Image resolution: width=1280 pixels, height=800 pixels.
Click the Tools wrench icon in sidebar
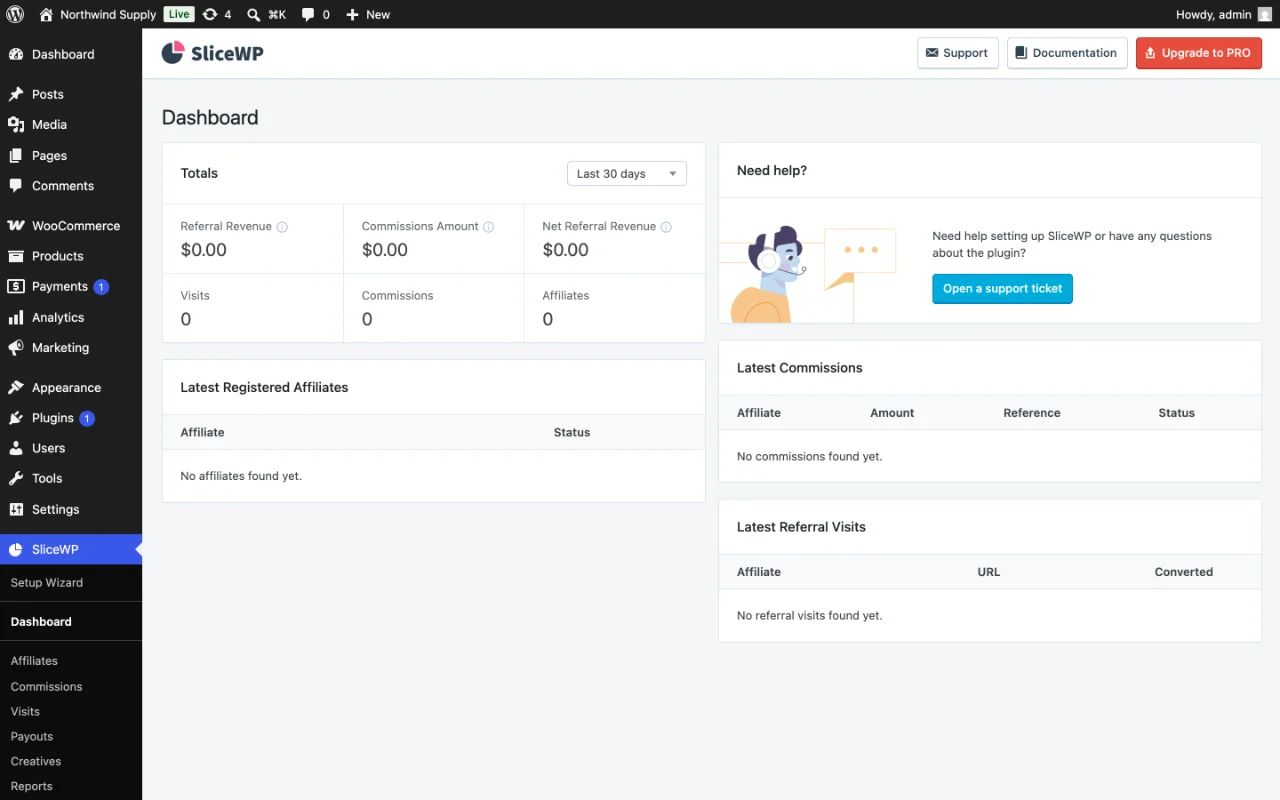16,479
